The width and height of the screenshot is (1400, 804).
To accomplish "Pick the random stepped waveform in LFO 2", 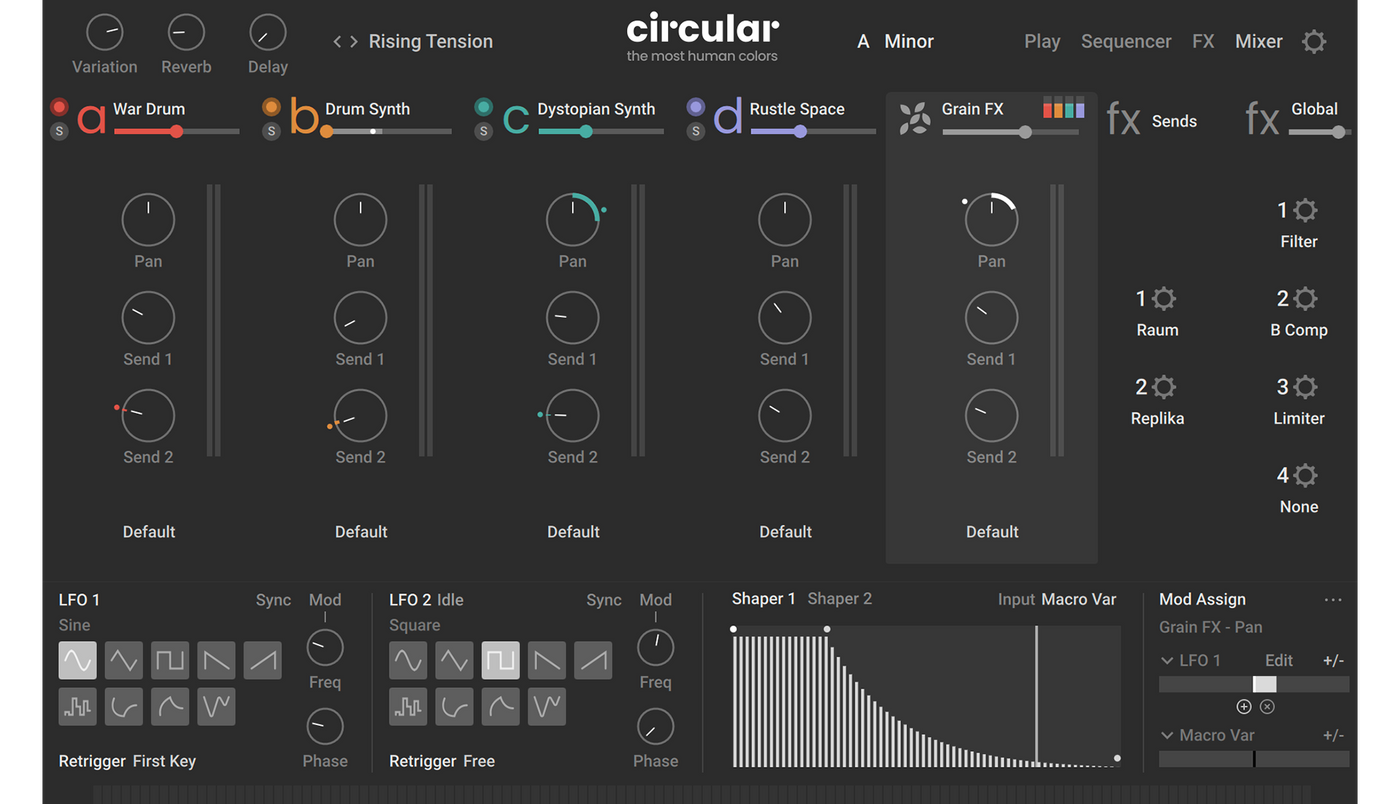I will point(408,707).
